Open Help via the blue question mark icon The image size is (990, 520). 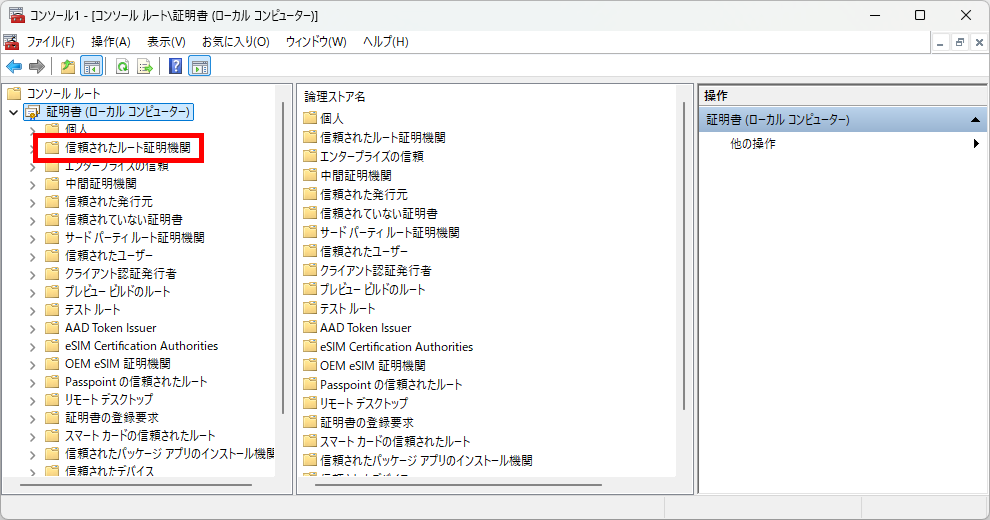coord(176,67)
